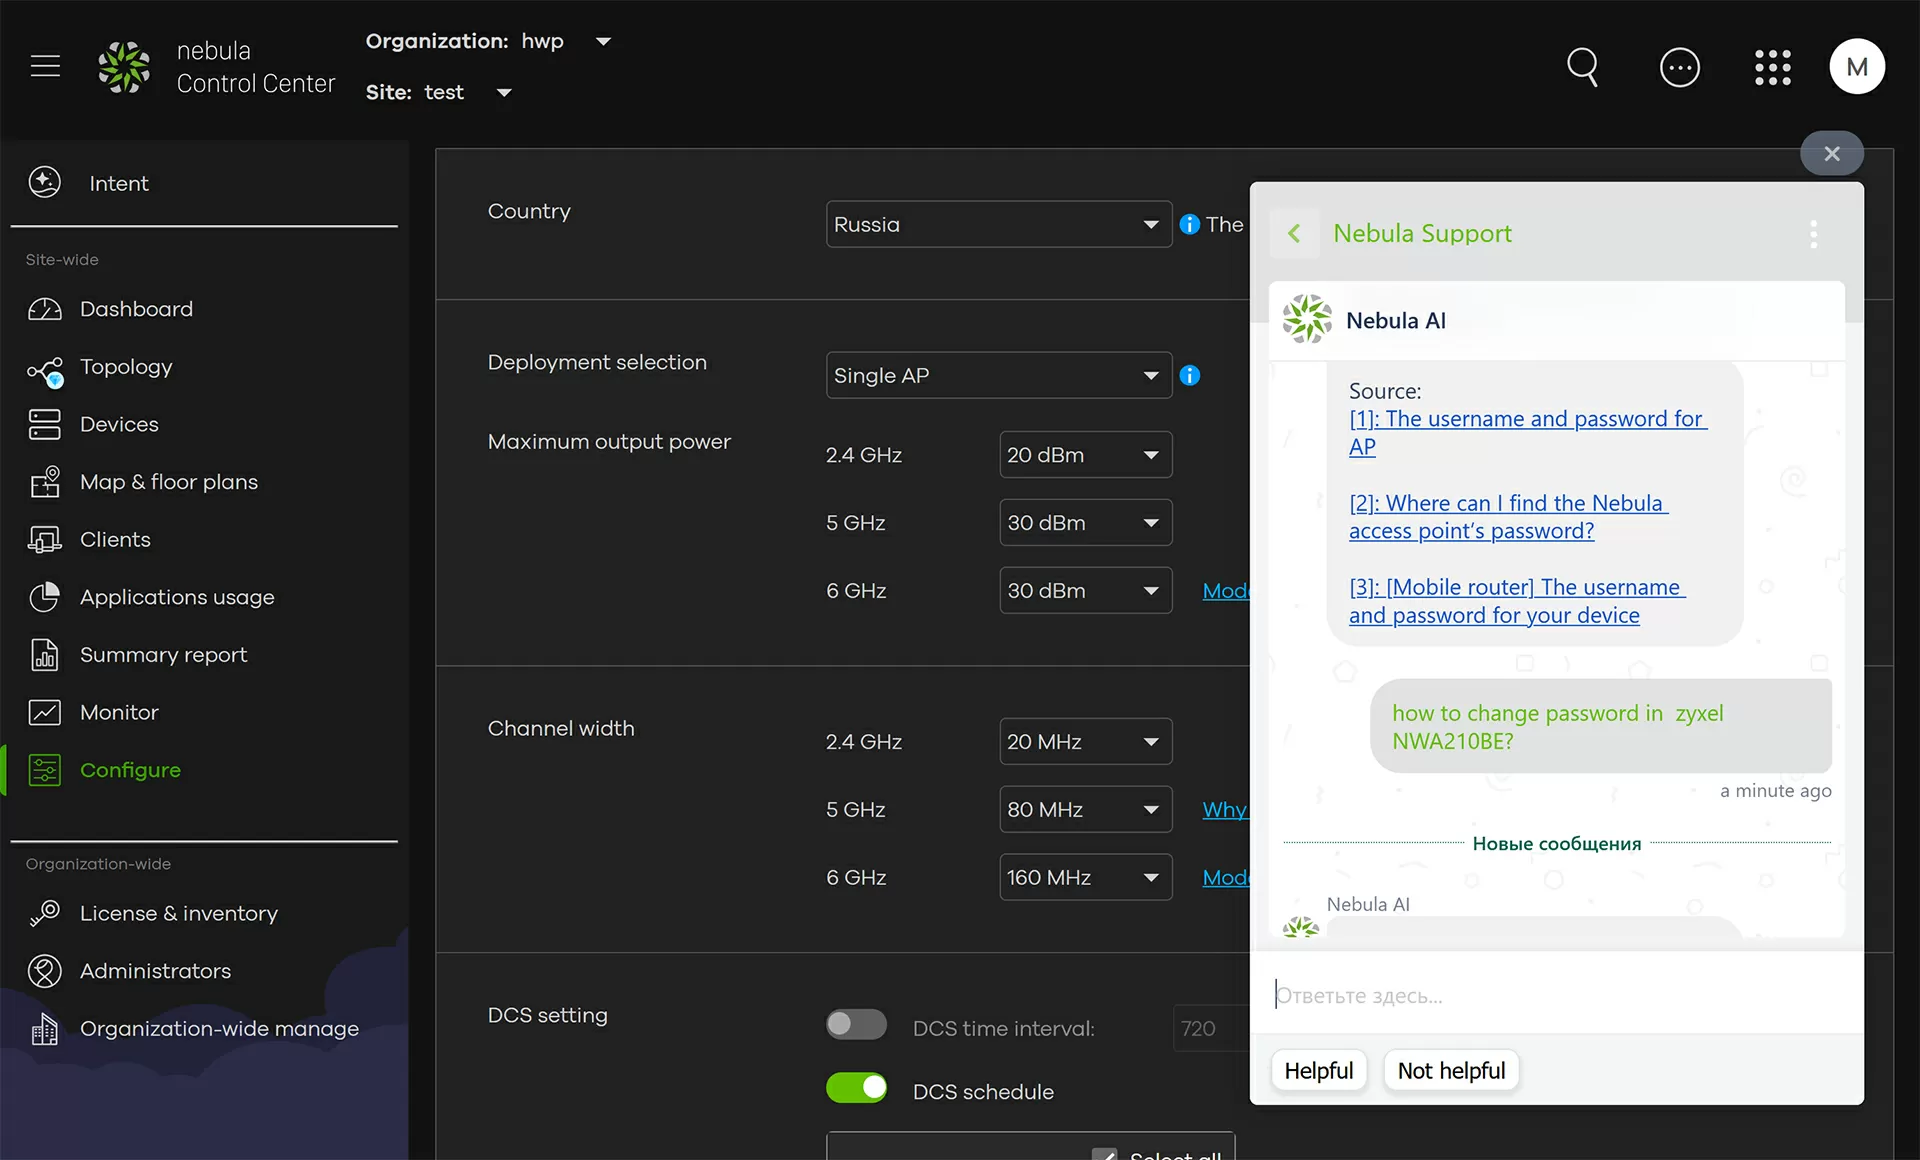Open the search magnifier icon
This screenshot has width=1920, height=1160.
point(1582,67)
